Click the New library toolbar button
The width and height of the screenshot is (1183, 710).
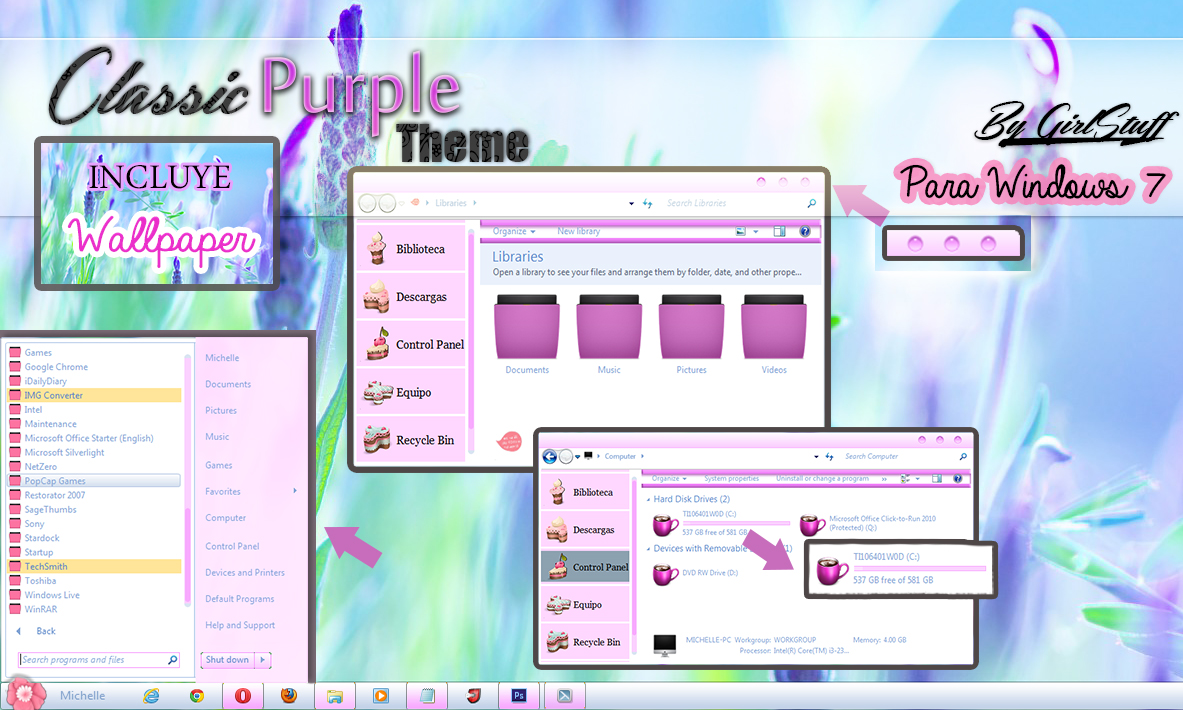pos(579,231)
